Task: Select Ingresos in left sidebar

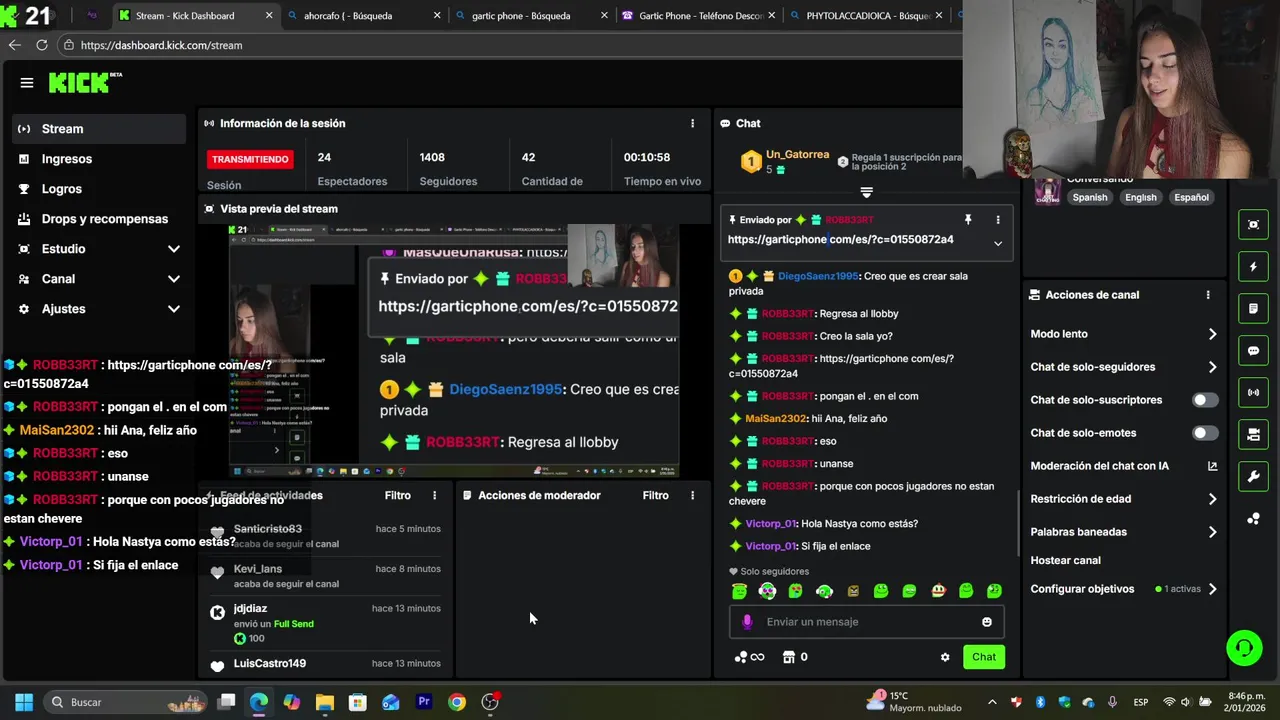Action: [100, 159]
